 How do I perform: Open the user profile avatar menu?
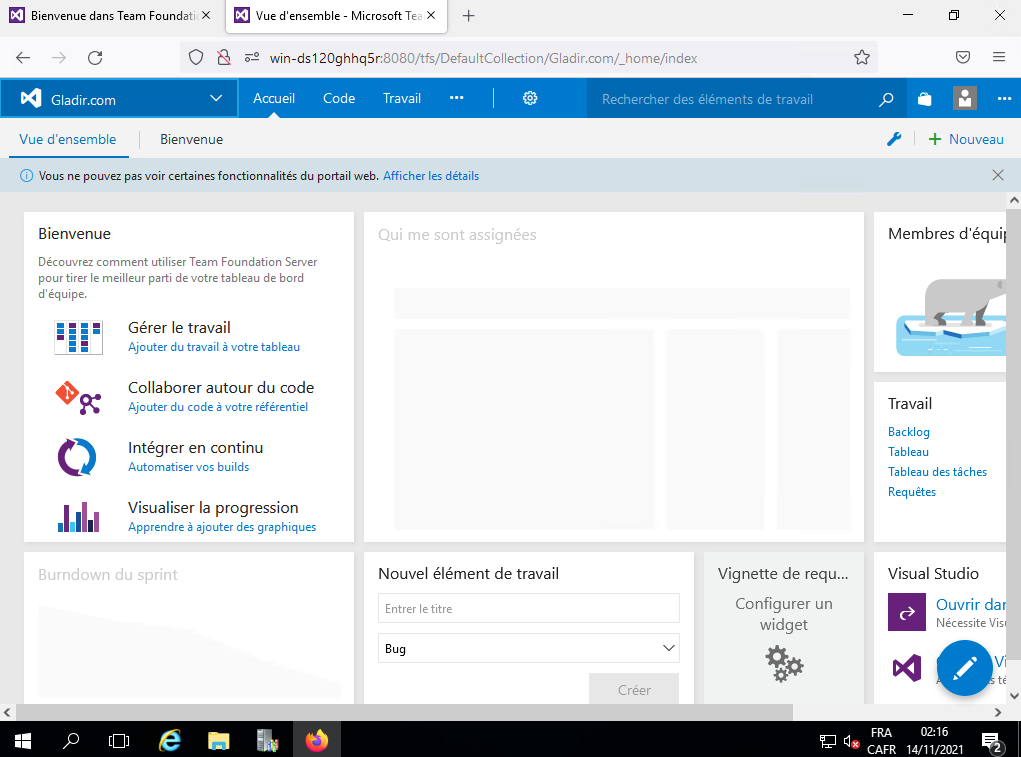pyautogui.click(x=964, y=98)
